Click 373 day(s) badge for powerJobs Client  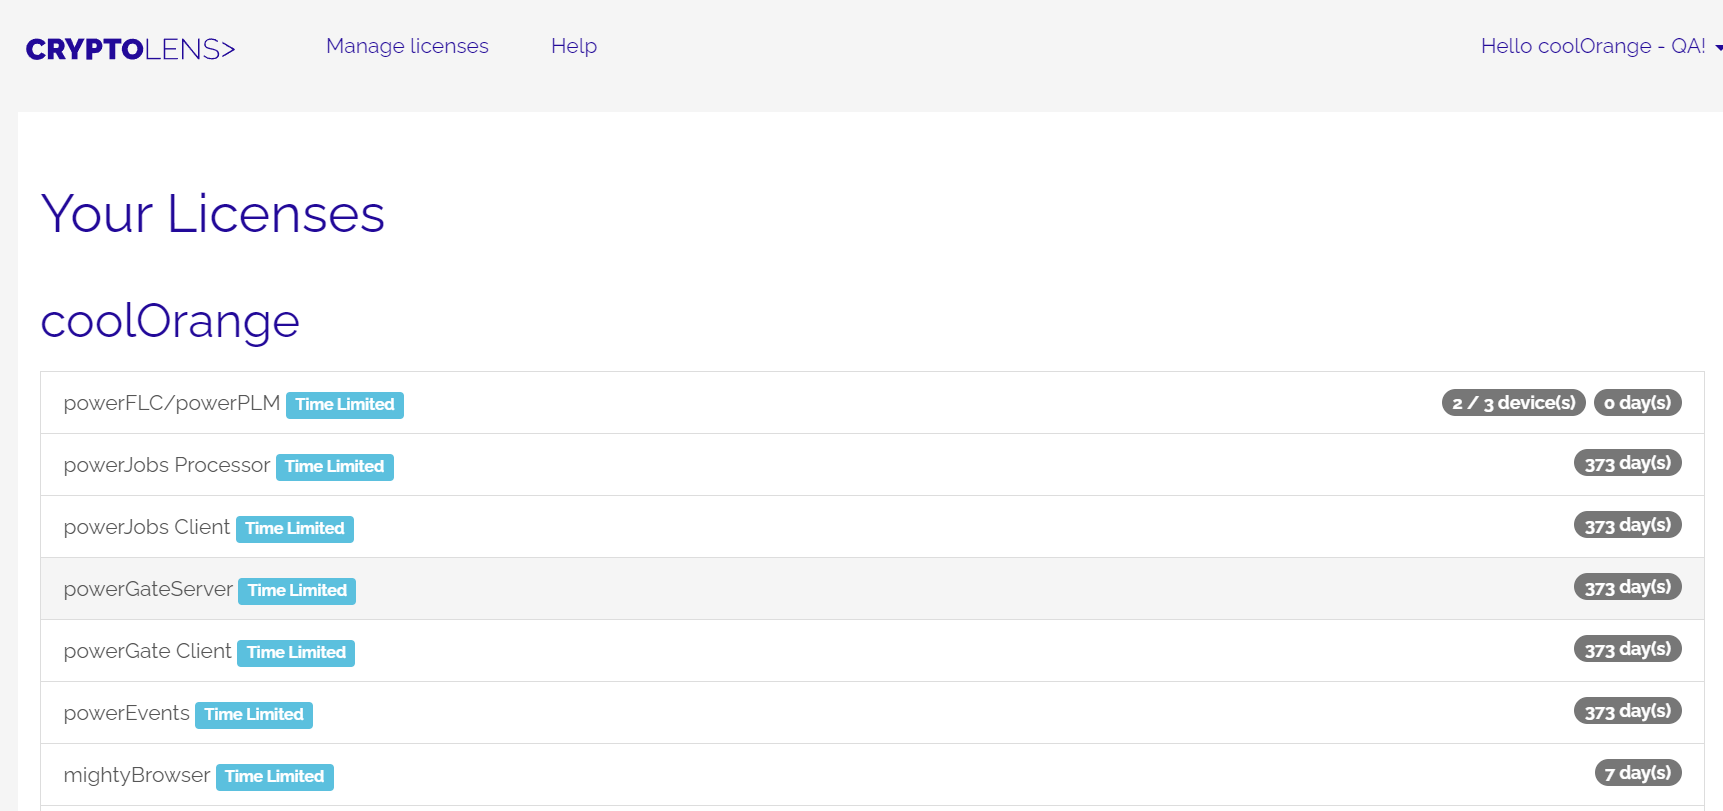(1628, 525)
